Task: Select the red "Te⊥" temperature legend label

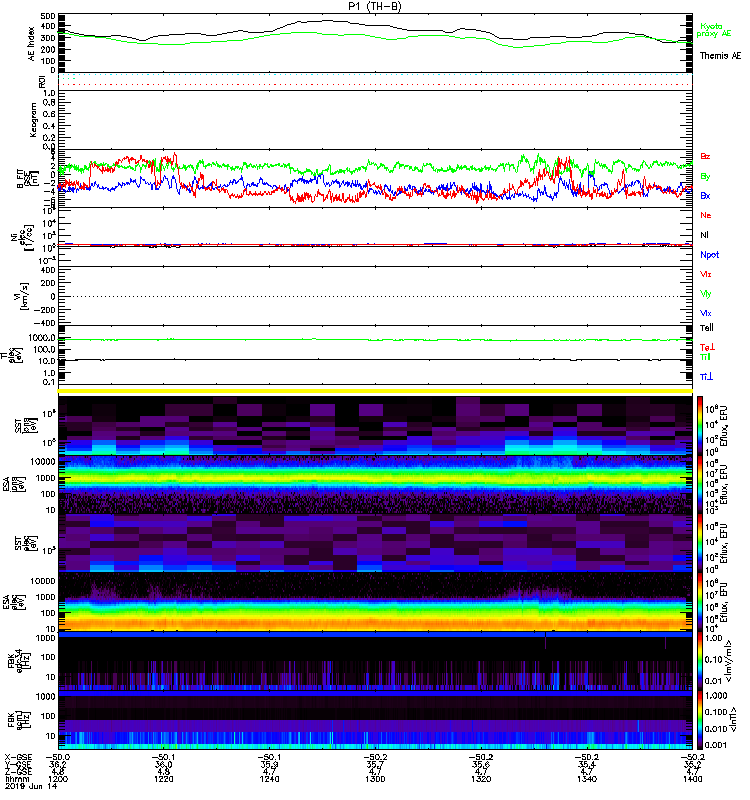Action: click(707, 347)
